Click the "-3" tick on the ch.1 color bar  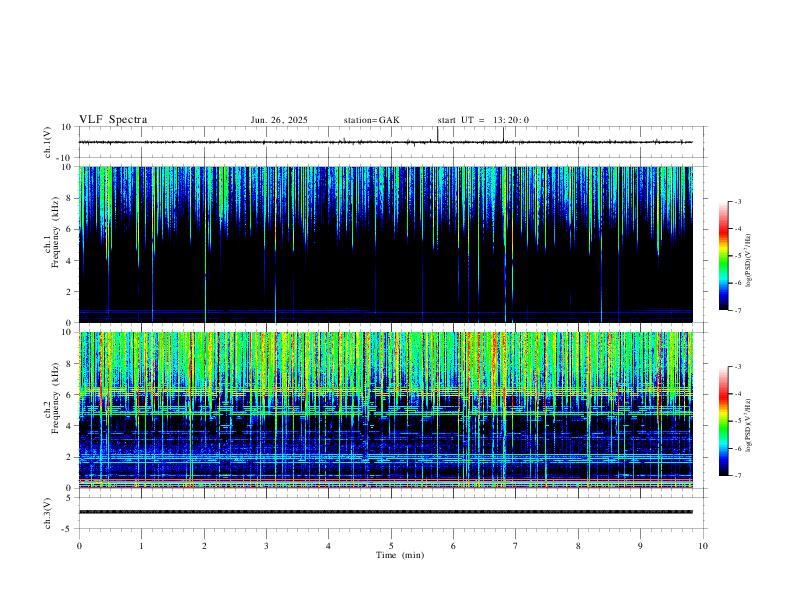point(737,201)
